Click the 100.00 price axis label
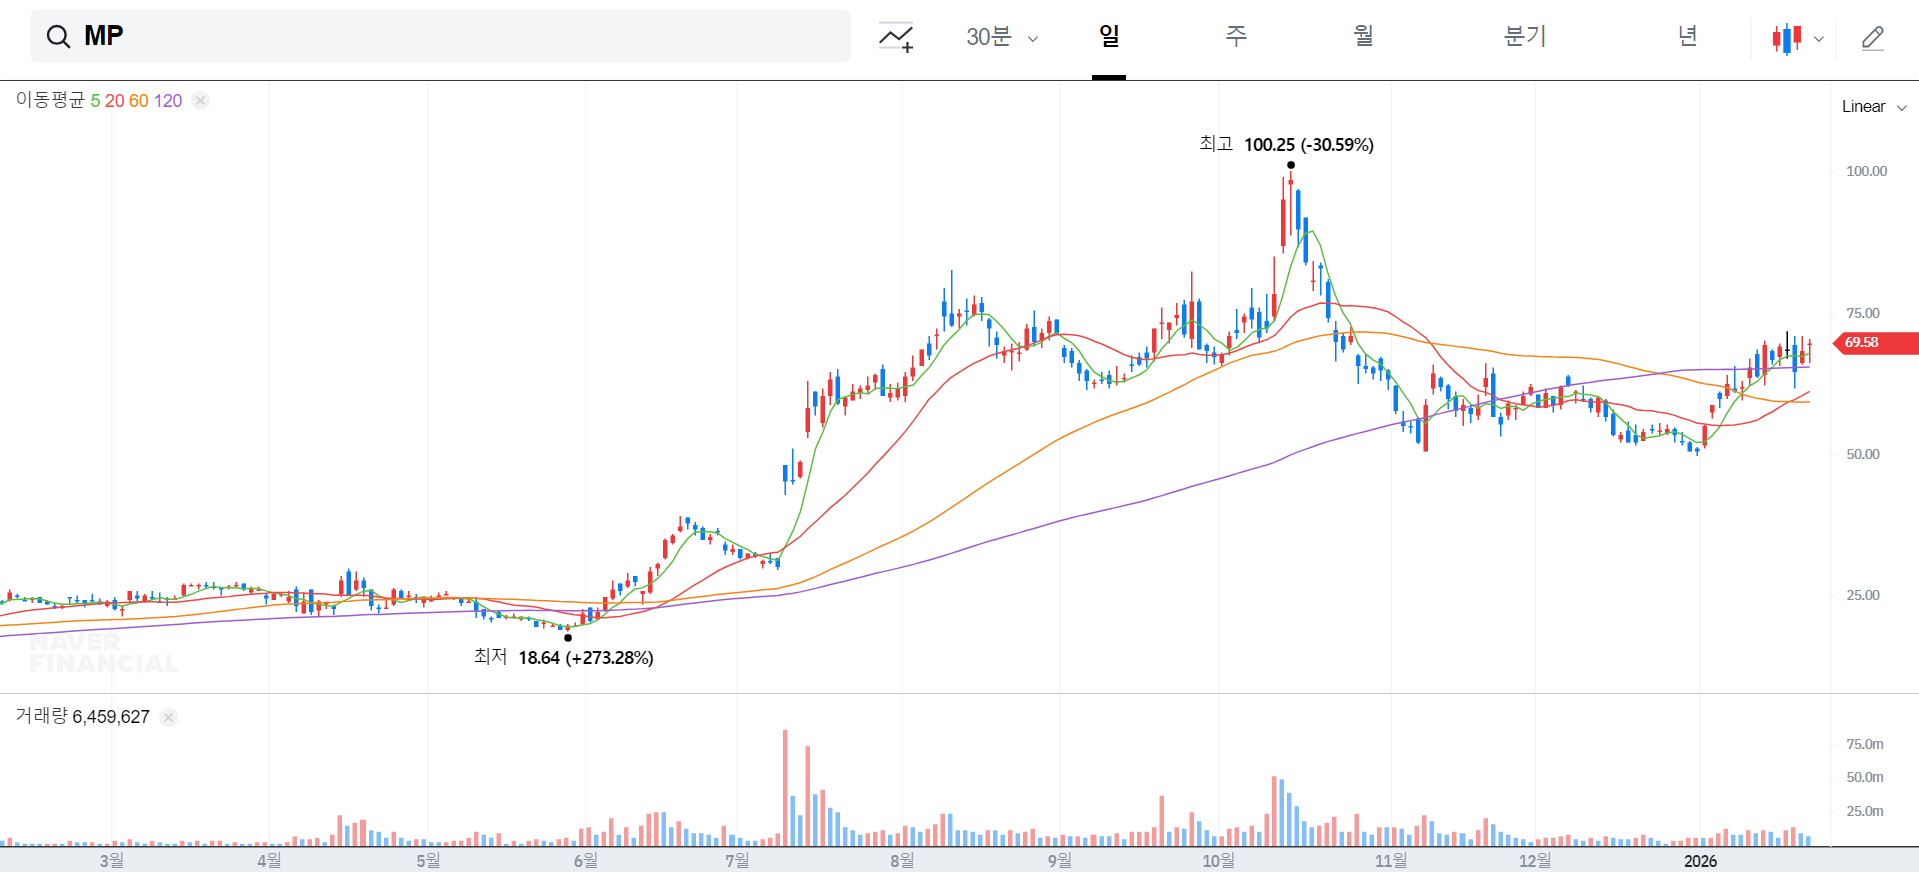Screen dimensions: 1919x872 [1866, 171]
